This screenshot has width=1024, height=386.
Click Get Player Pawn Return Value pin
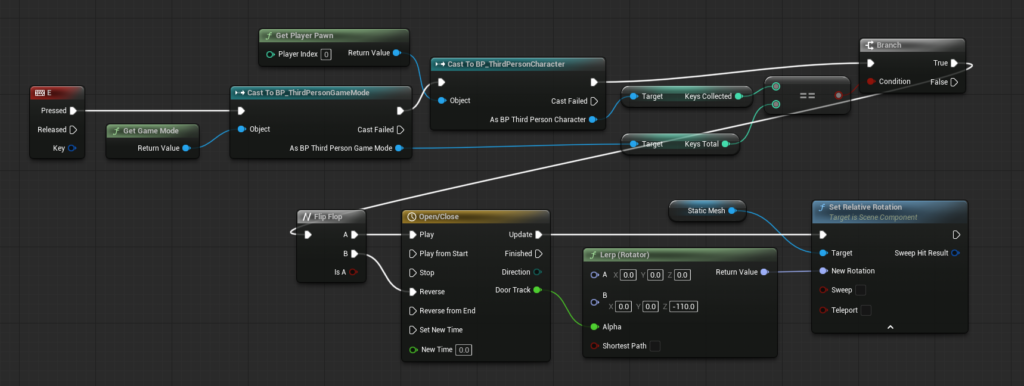click(397, 53)
